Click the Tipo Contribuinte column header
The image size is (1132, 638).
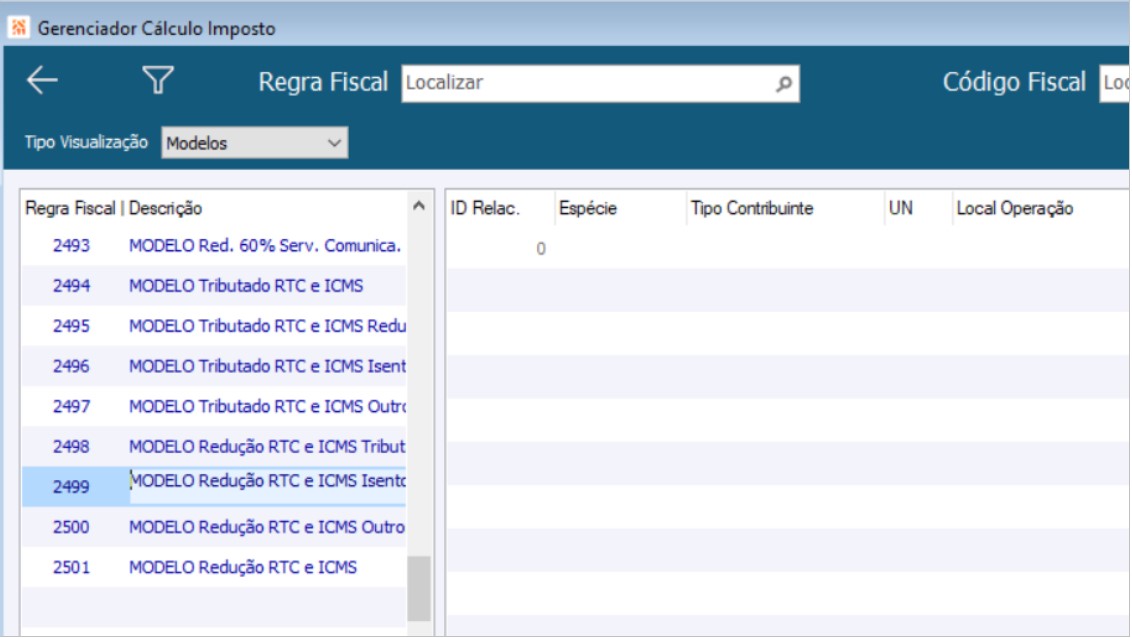point(752,209)
